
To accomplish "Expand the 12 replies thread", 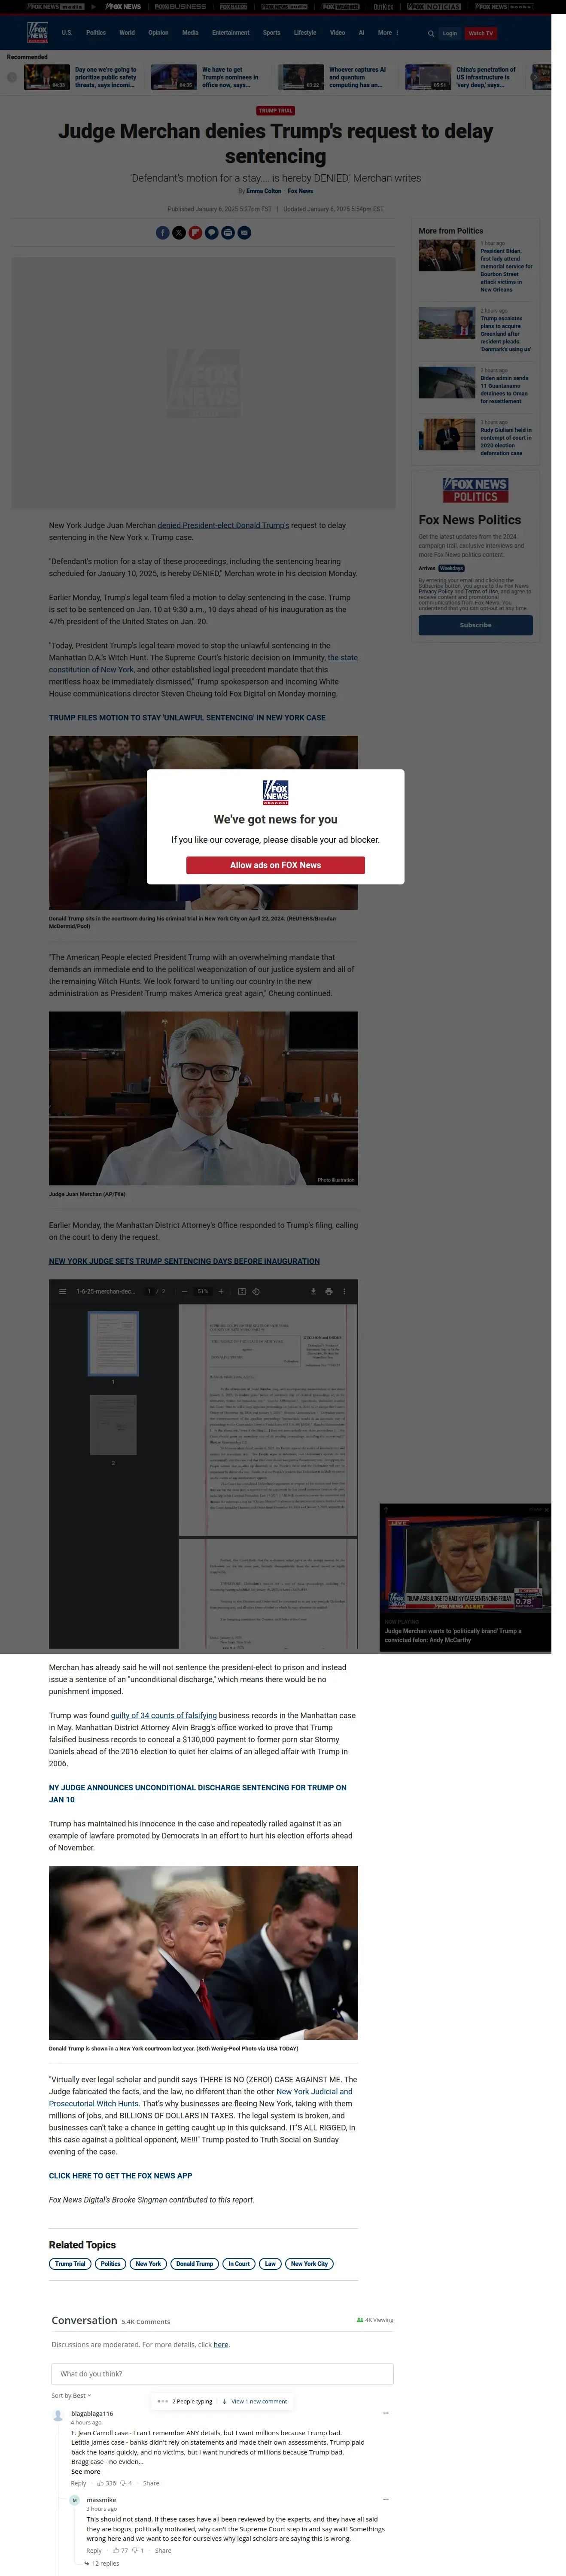I will pos(102,2563).
